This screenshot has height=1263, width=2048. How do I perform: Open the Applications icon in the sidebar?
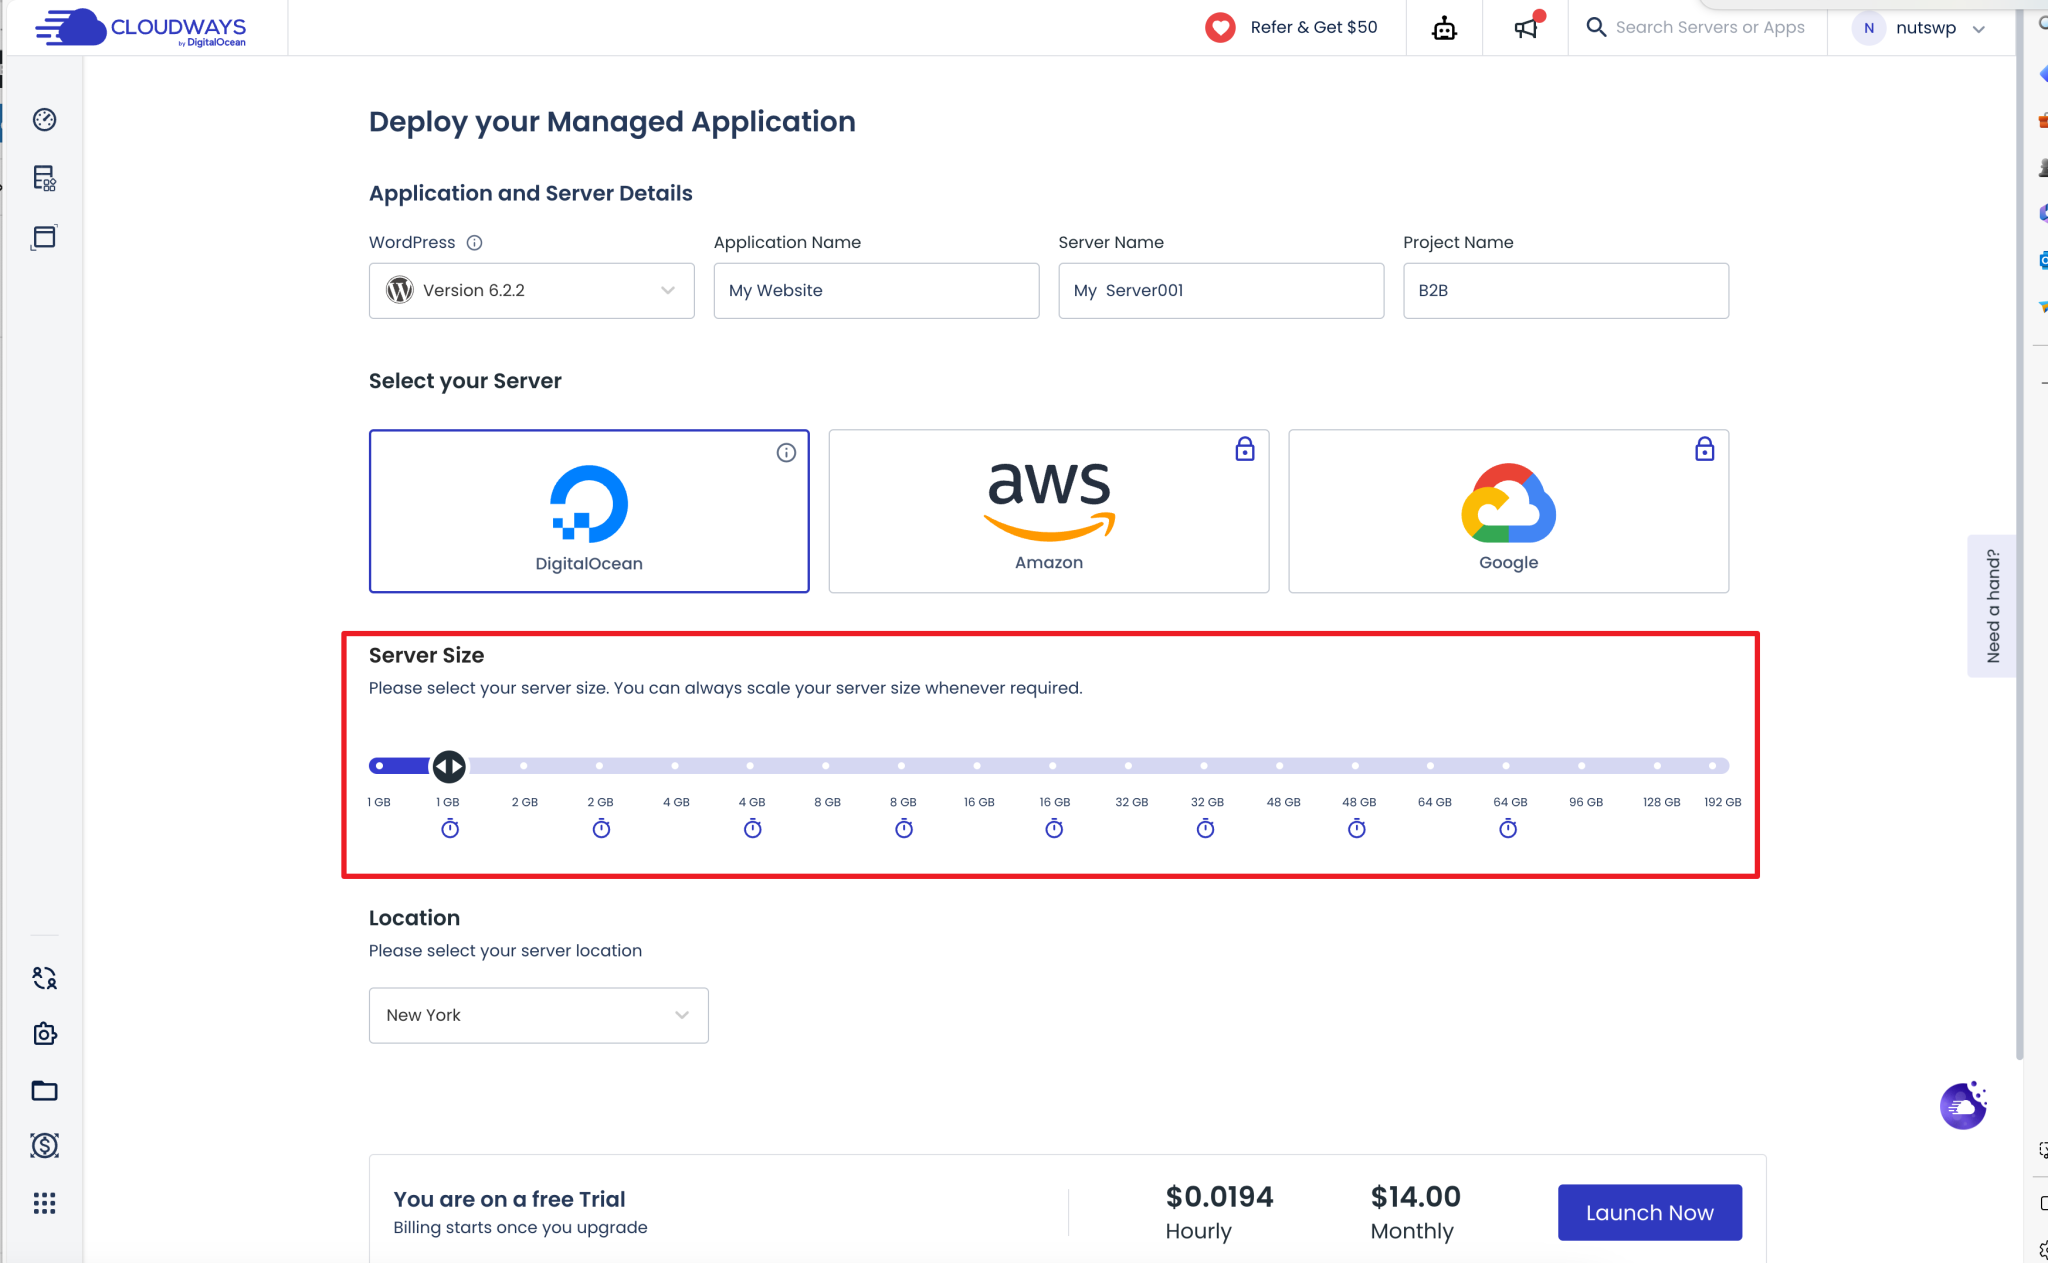click(44, 238)
